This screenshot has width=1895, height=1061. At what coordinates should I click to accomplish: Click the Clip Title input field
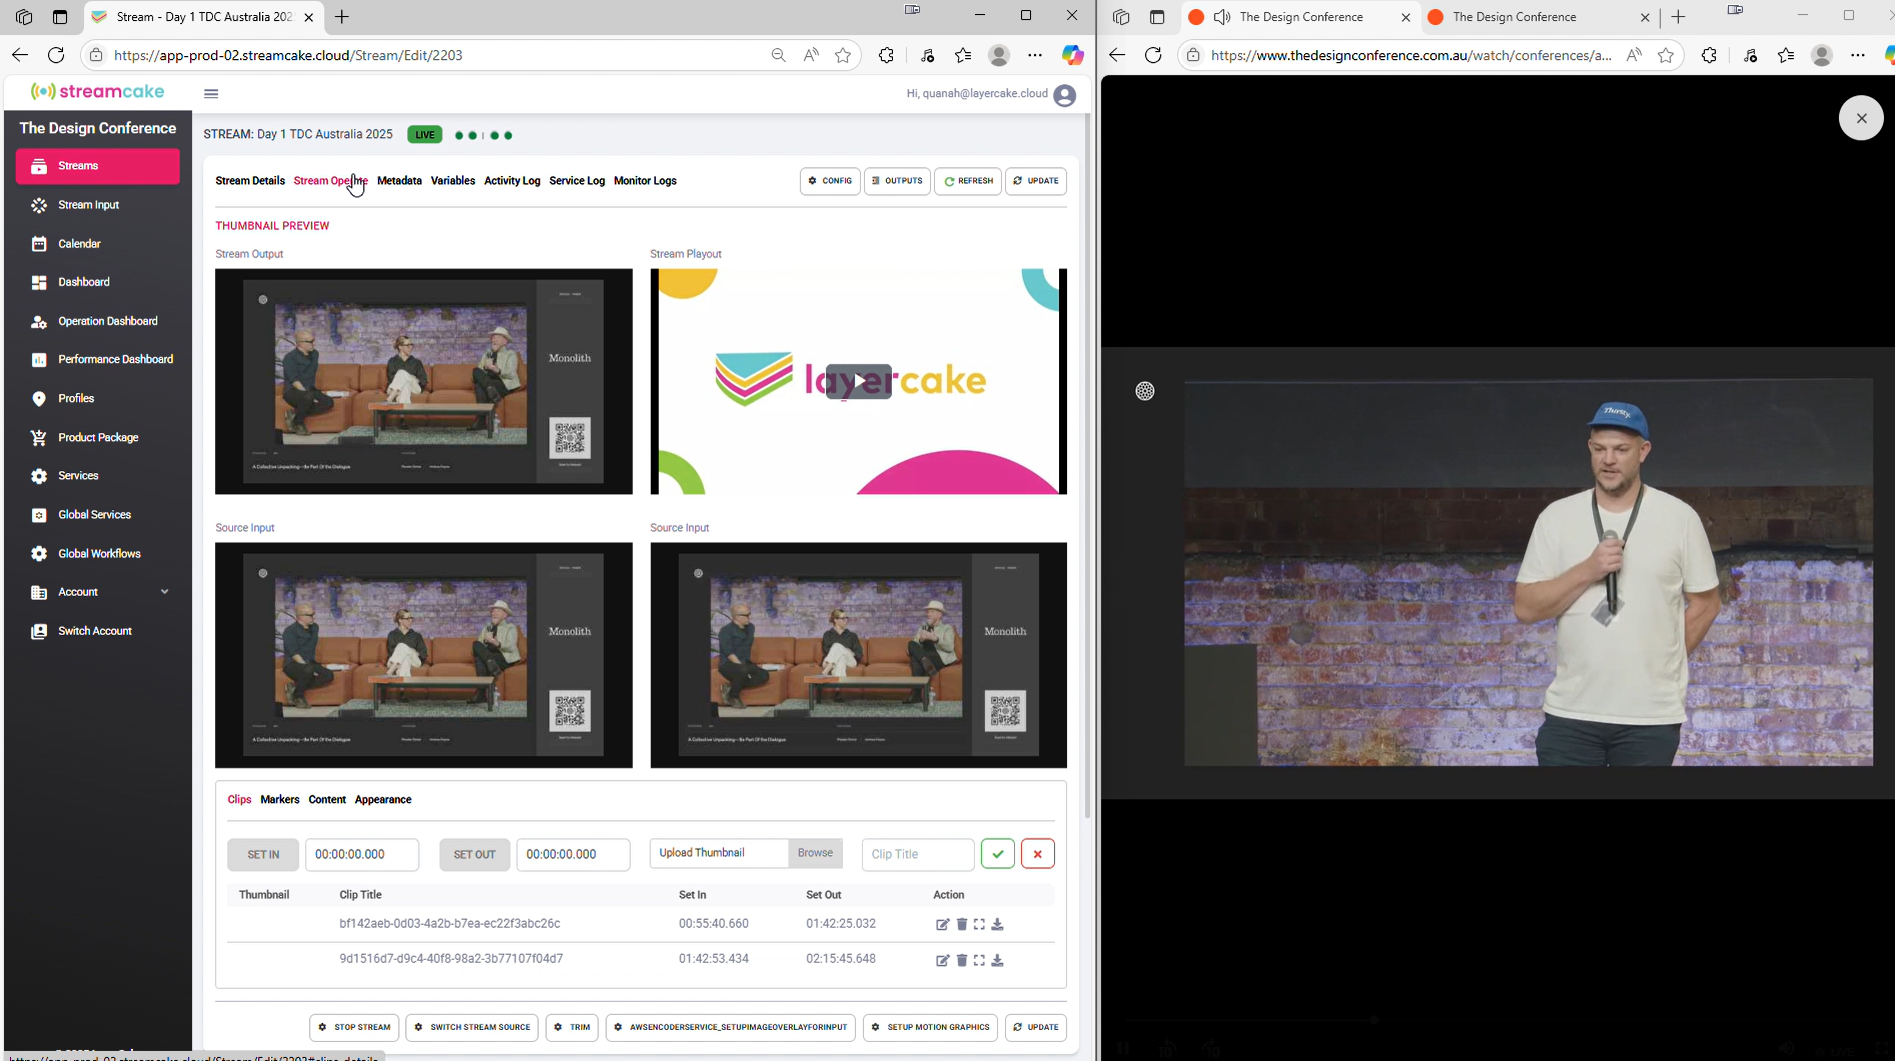pyautogui.click(x=917, y=854)
